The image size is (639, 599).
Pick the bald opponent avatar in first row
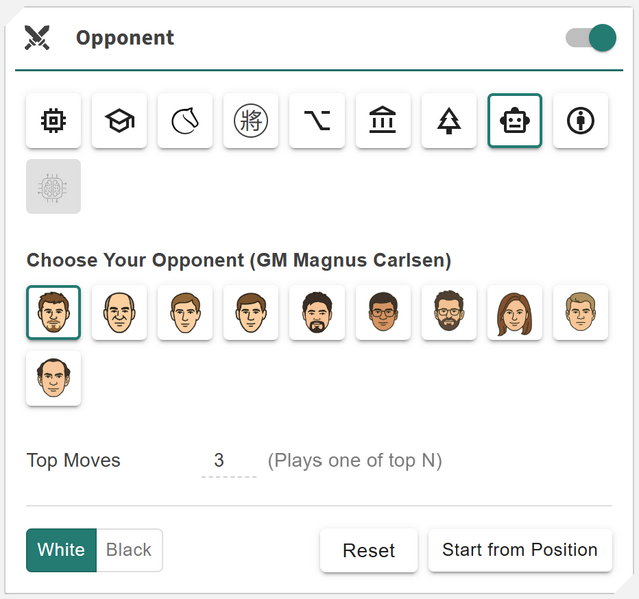pyautogui.click(x=119, y=313)
